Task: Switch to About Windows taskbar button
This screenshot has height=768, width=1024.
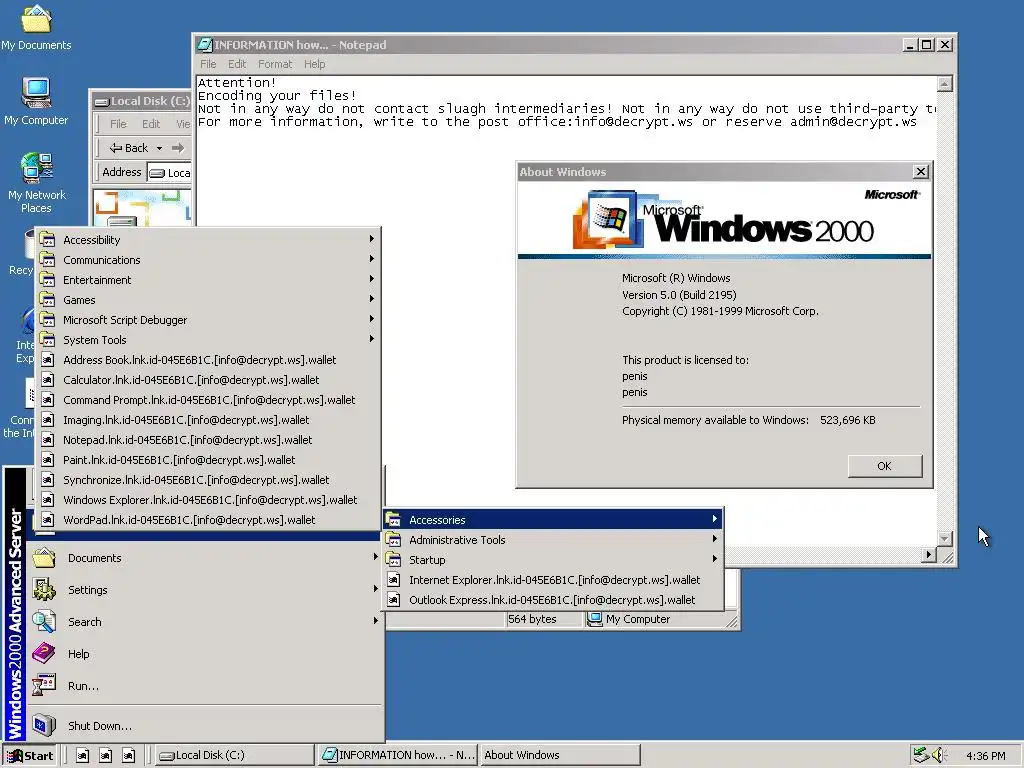Action: [x=560, y=756]
